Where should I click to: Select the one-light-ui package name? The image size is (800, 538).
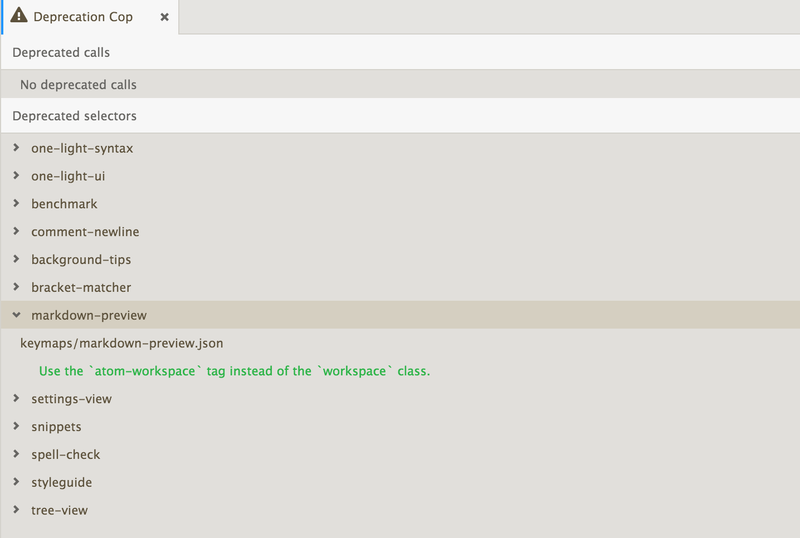point(68,176)
